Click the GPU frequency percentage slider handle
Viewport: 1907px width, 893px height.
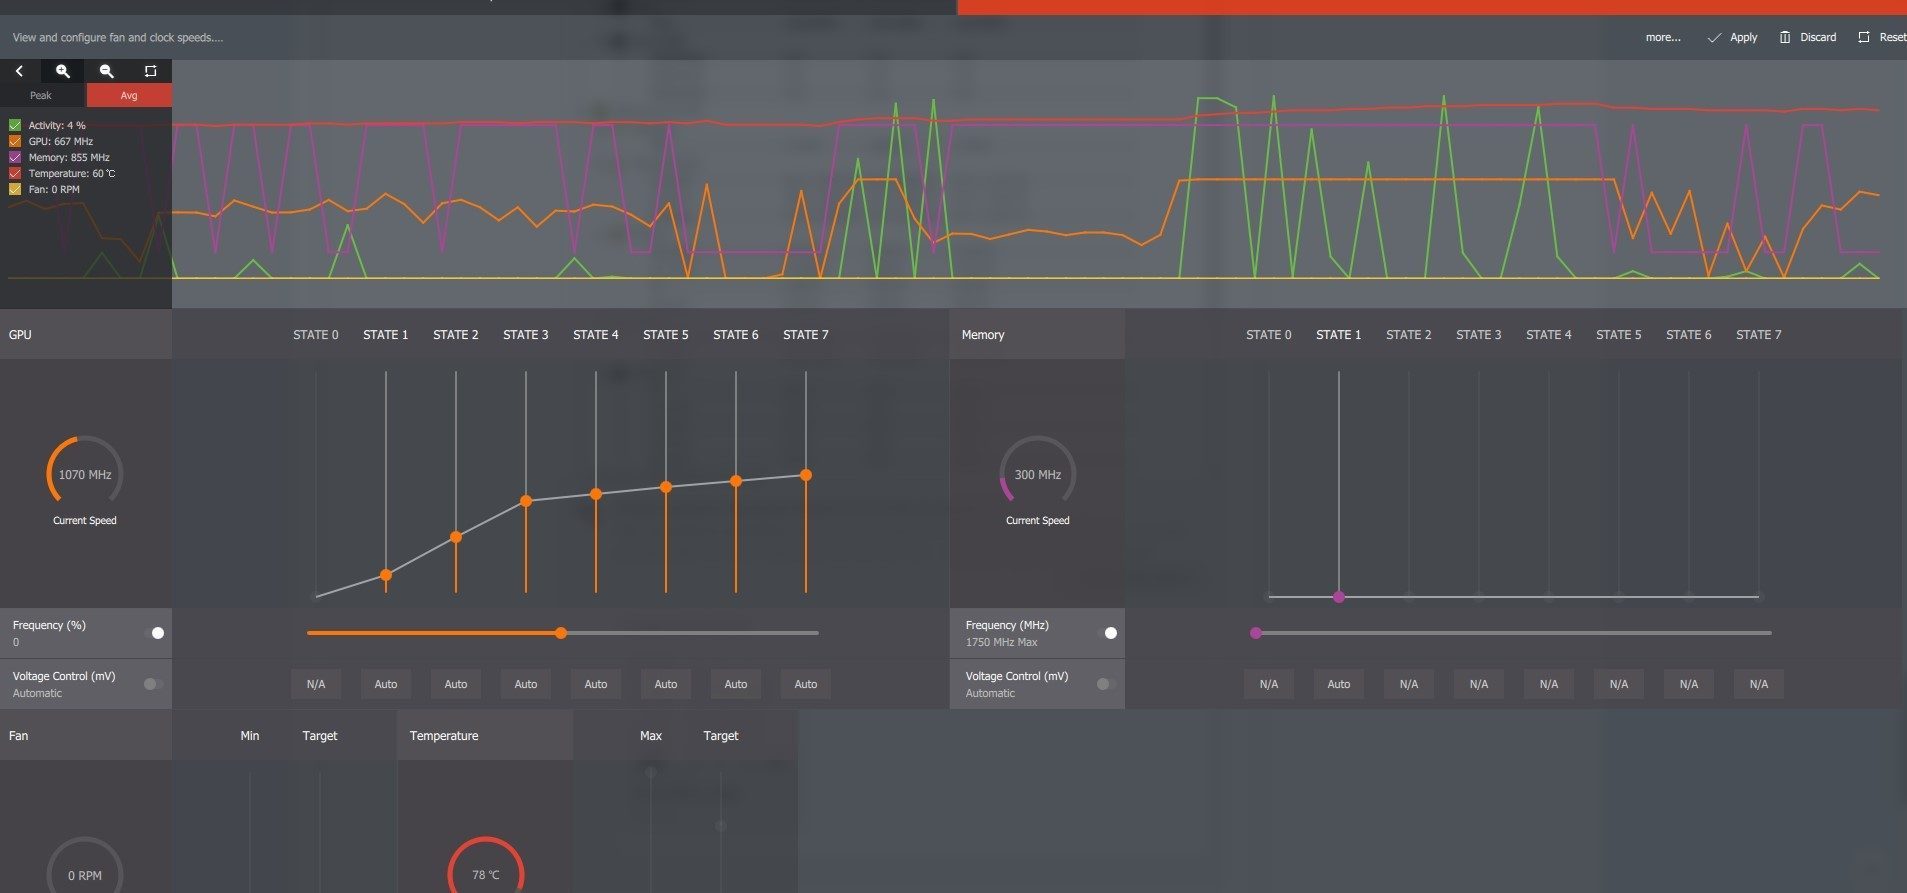point(561,633)
